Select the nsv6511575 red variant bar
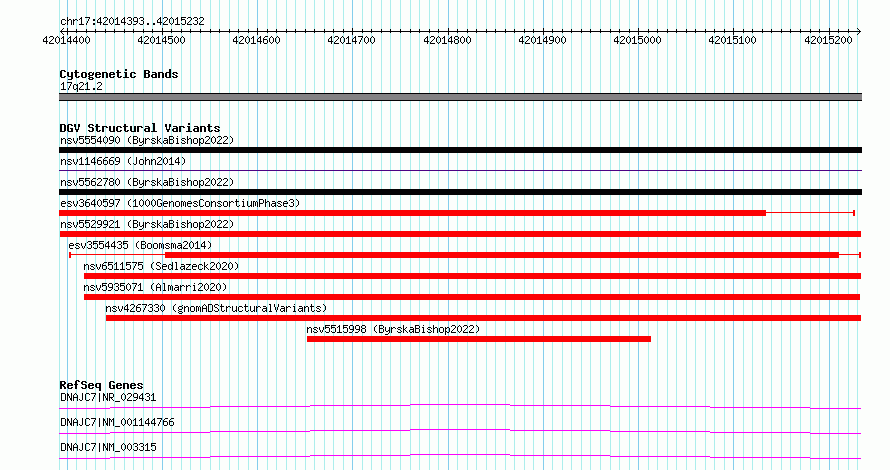The width and height of the screenshot is (890, 470). point(472,276)
